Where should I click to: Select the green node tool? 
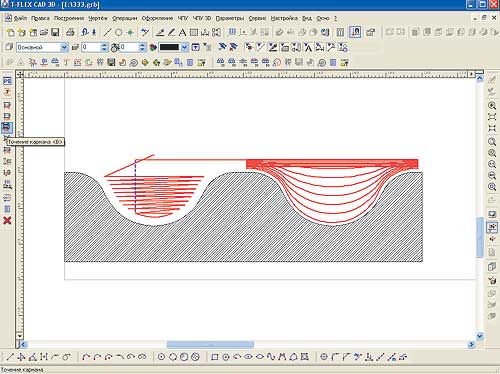click(x=130, y=32)
